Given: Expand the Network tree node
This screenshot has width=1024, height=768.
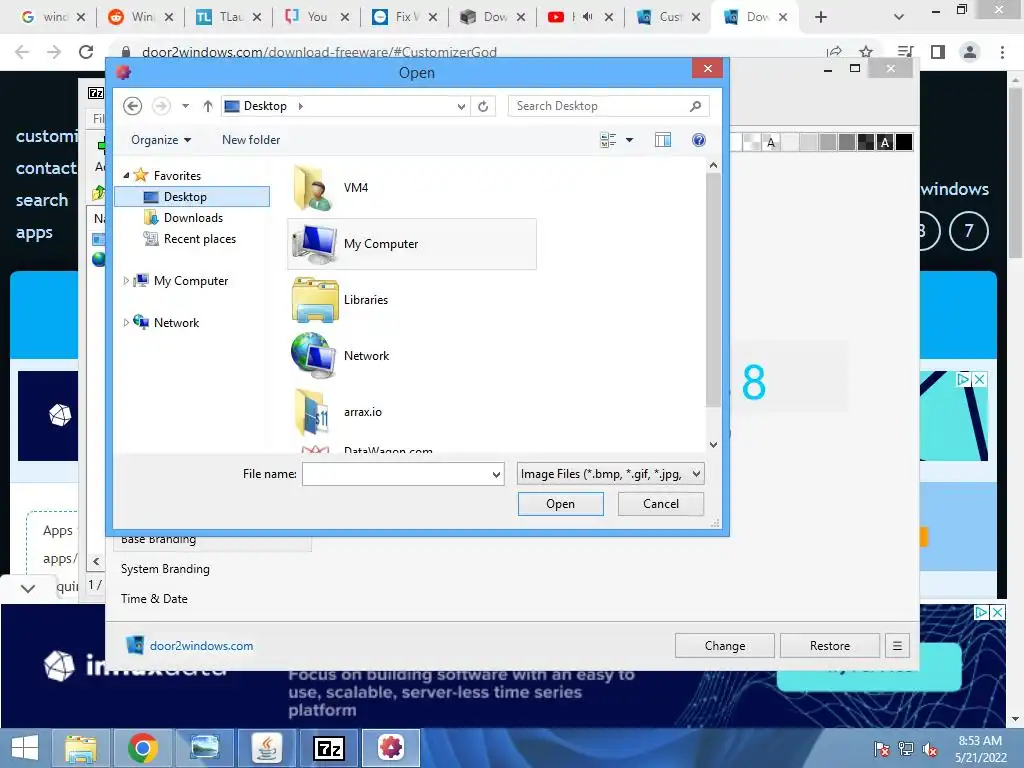Looking at the screenshot, I should point(126,323).
